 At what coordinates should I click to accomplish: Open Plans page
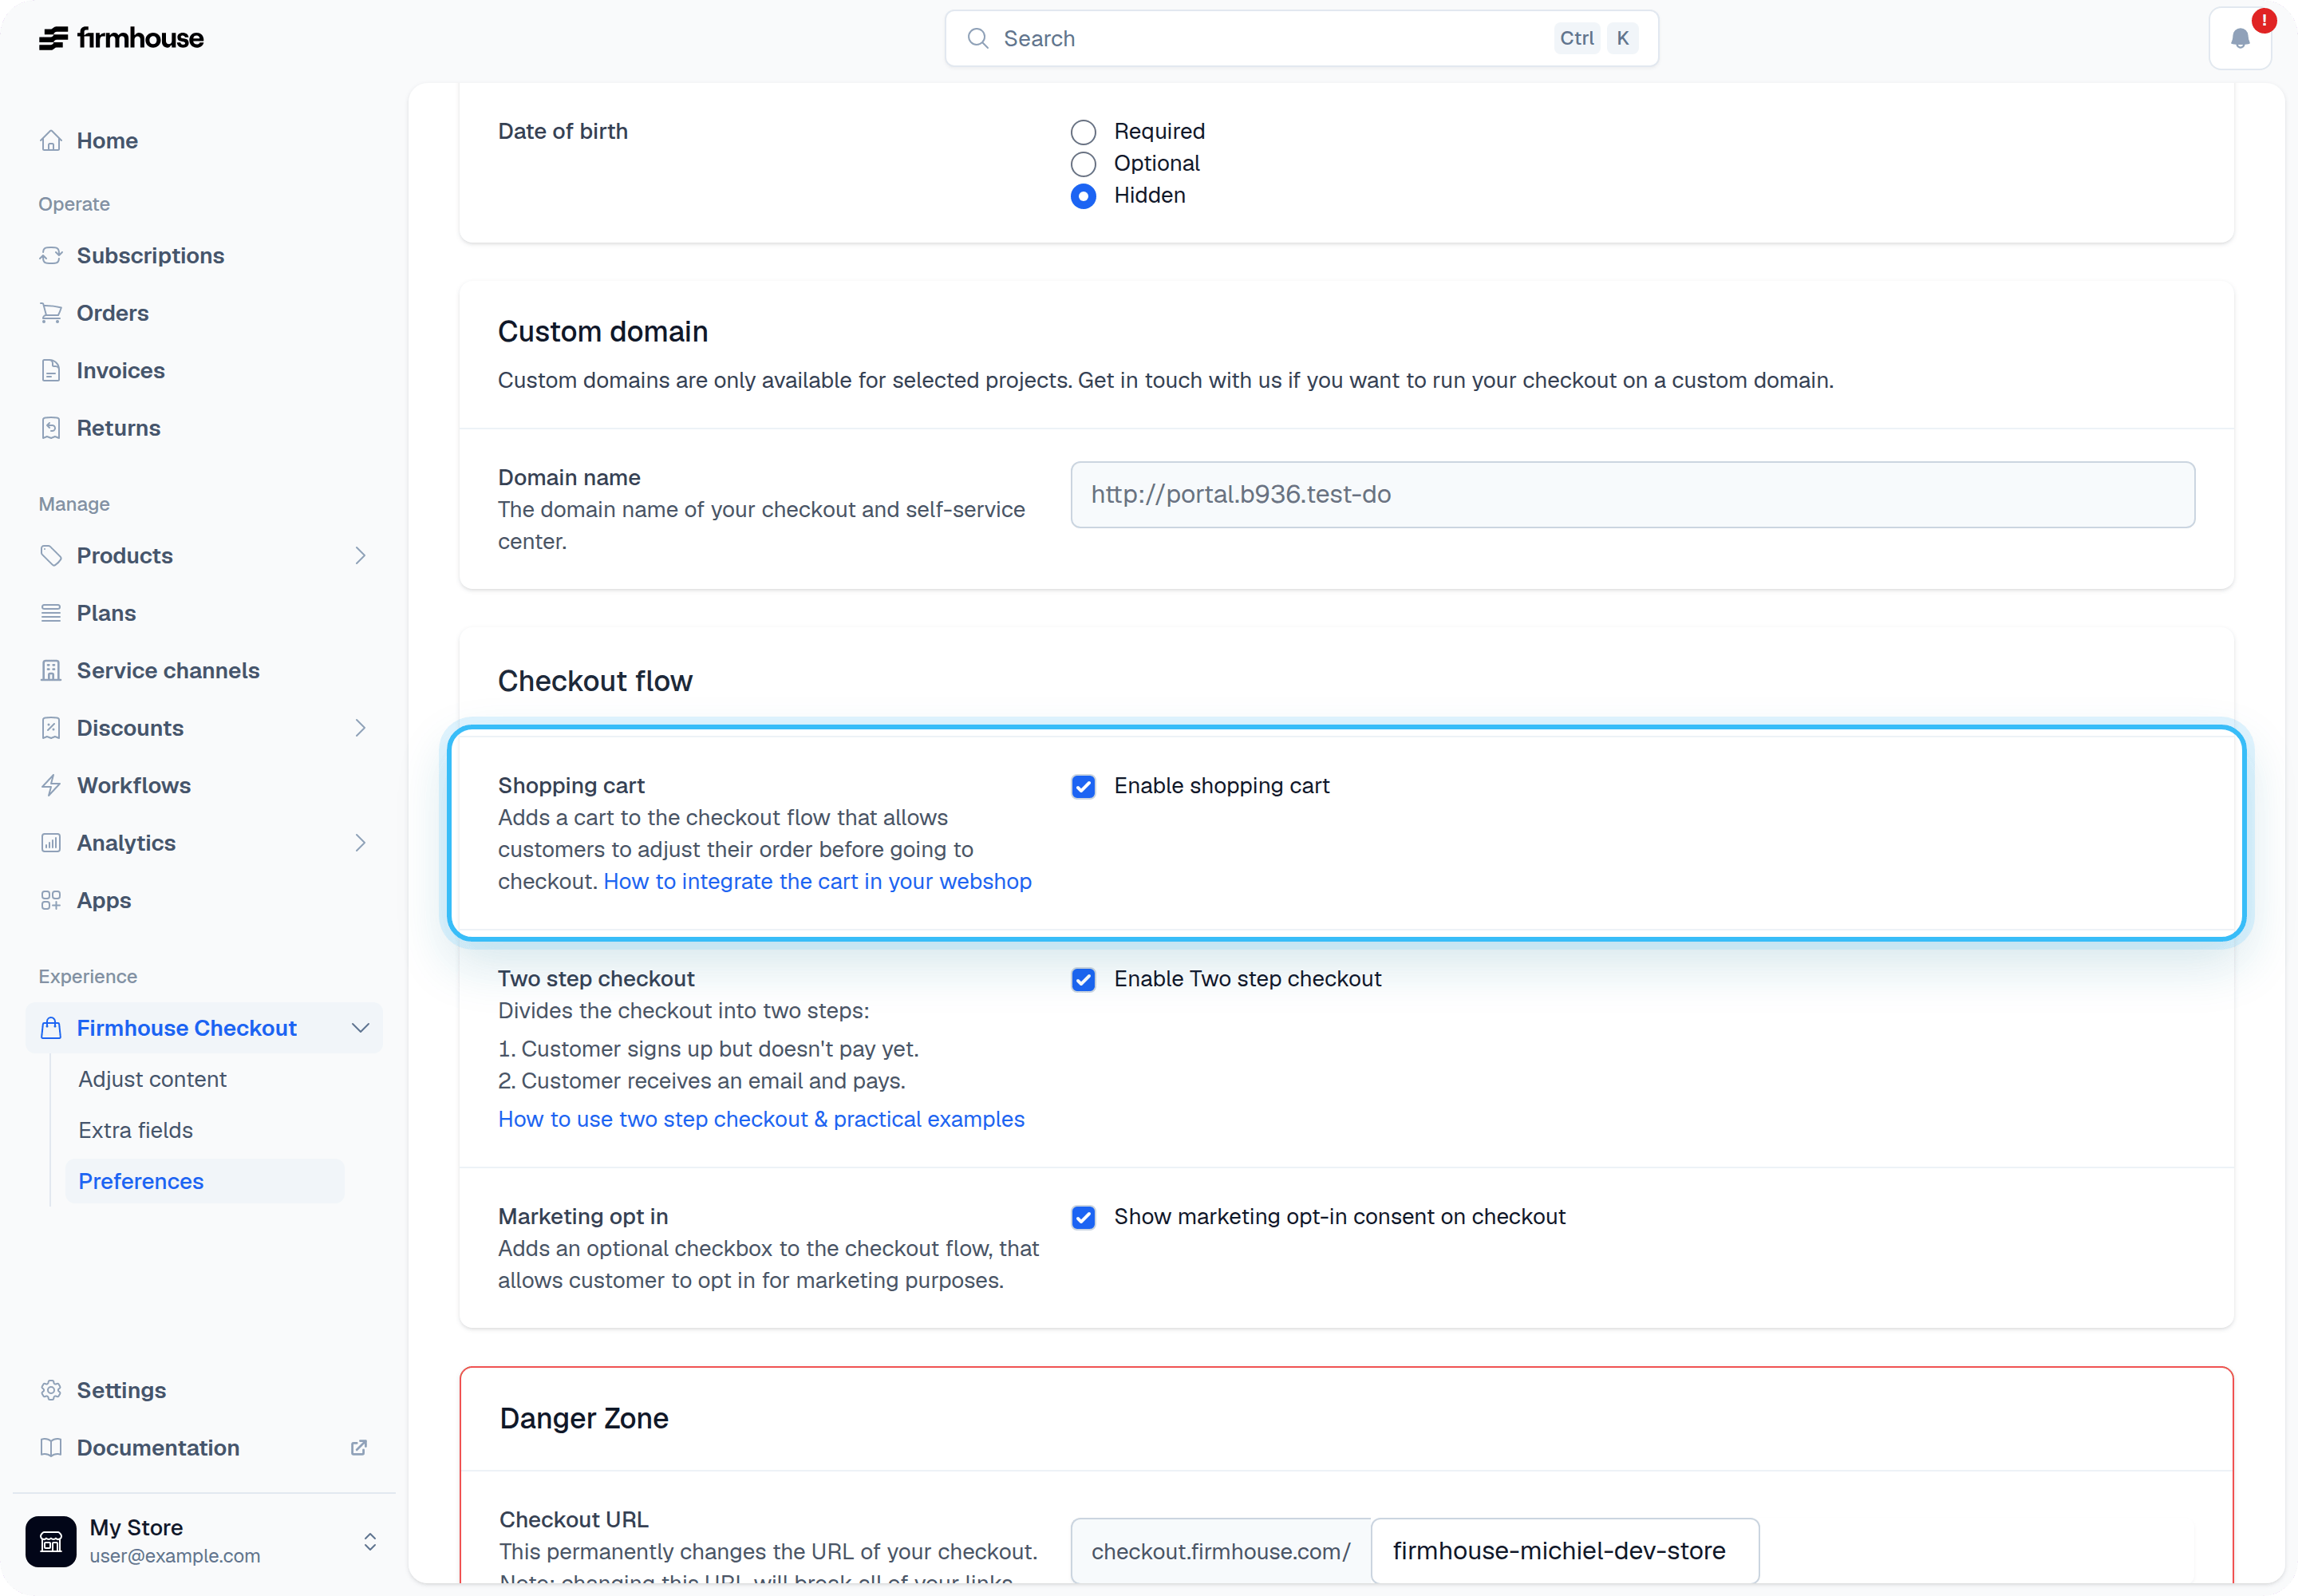pyautogui.click(x=204, y=613)
